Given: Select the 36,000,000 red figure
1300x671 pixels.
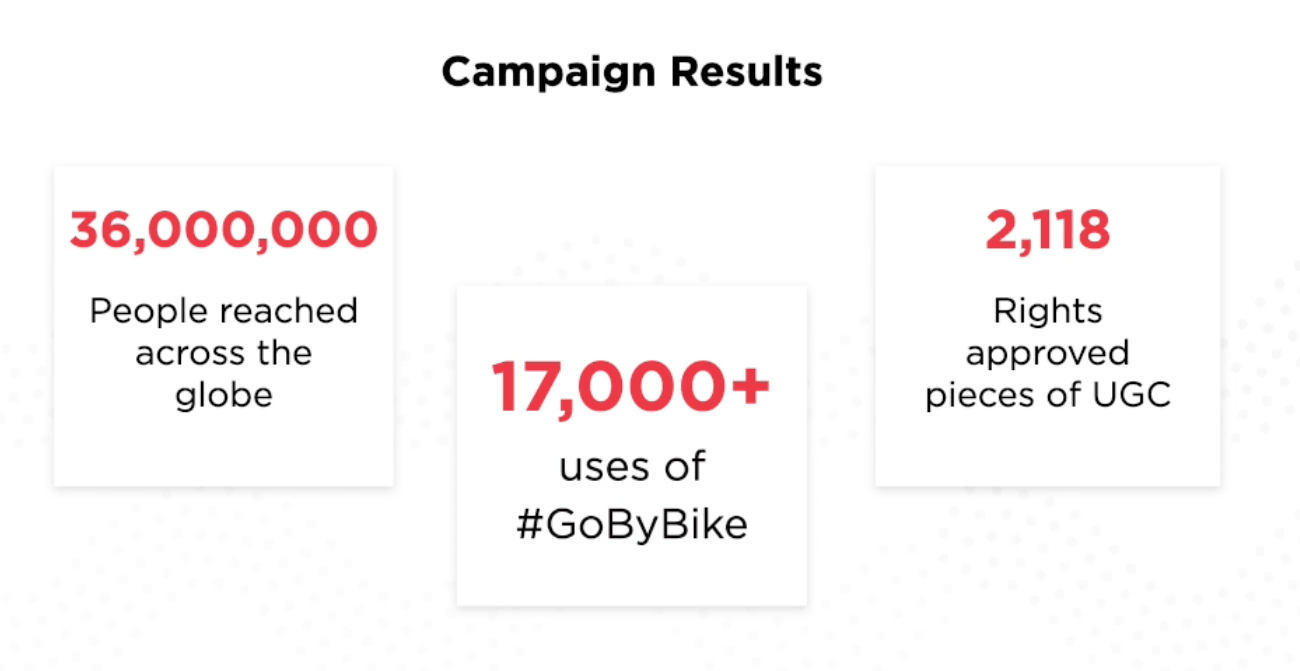Looking at the screenshot, I should [224, 231].
